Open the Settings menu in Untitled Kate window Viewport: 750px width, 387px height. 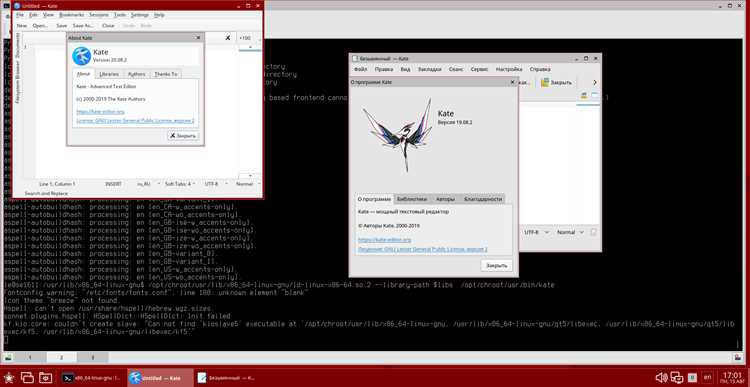pyautogui.click(x=140, y=15)
